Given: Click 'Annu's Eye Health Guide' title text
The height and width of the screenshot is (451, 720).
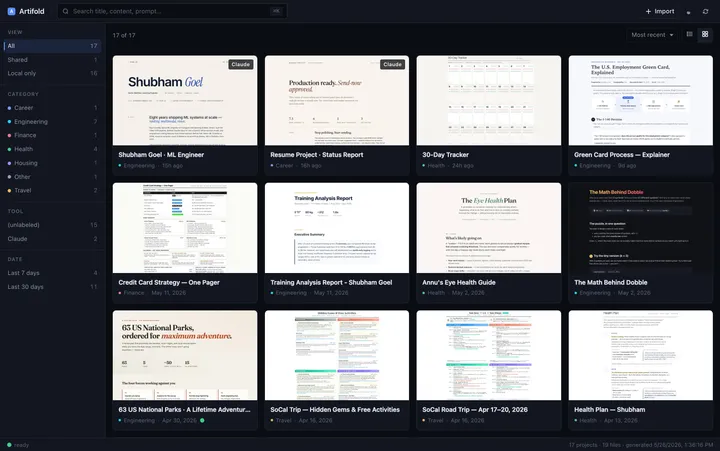Looking at the screenshot, I should click(459, 282).
